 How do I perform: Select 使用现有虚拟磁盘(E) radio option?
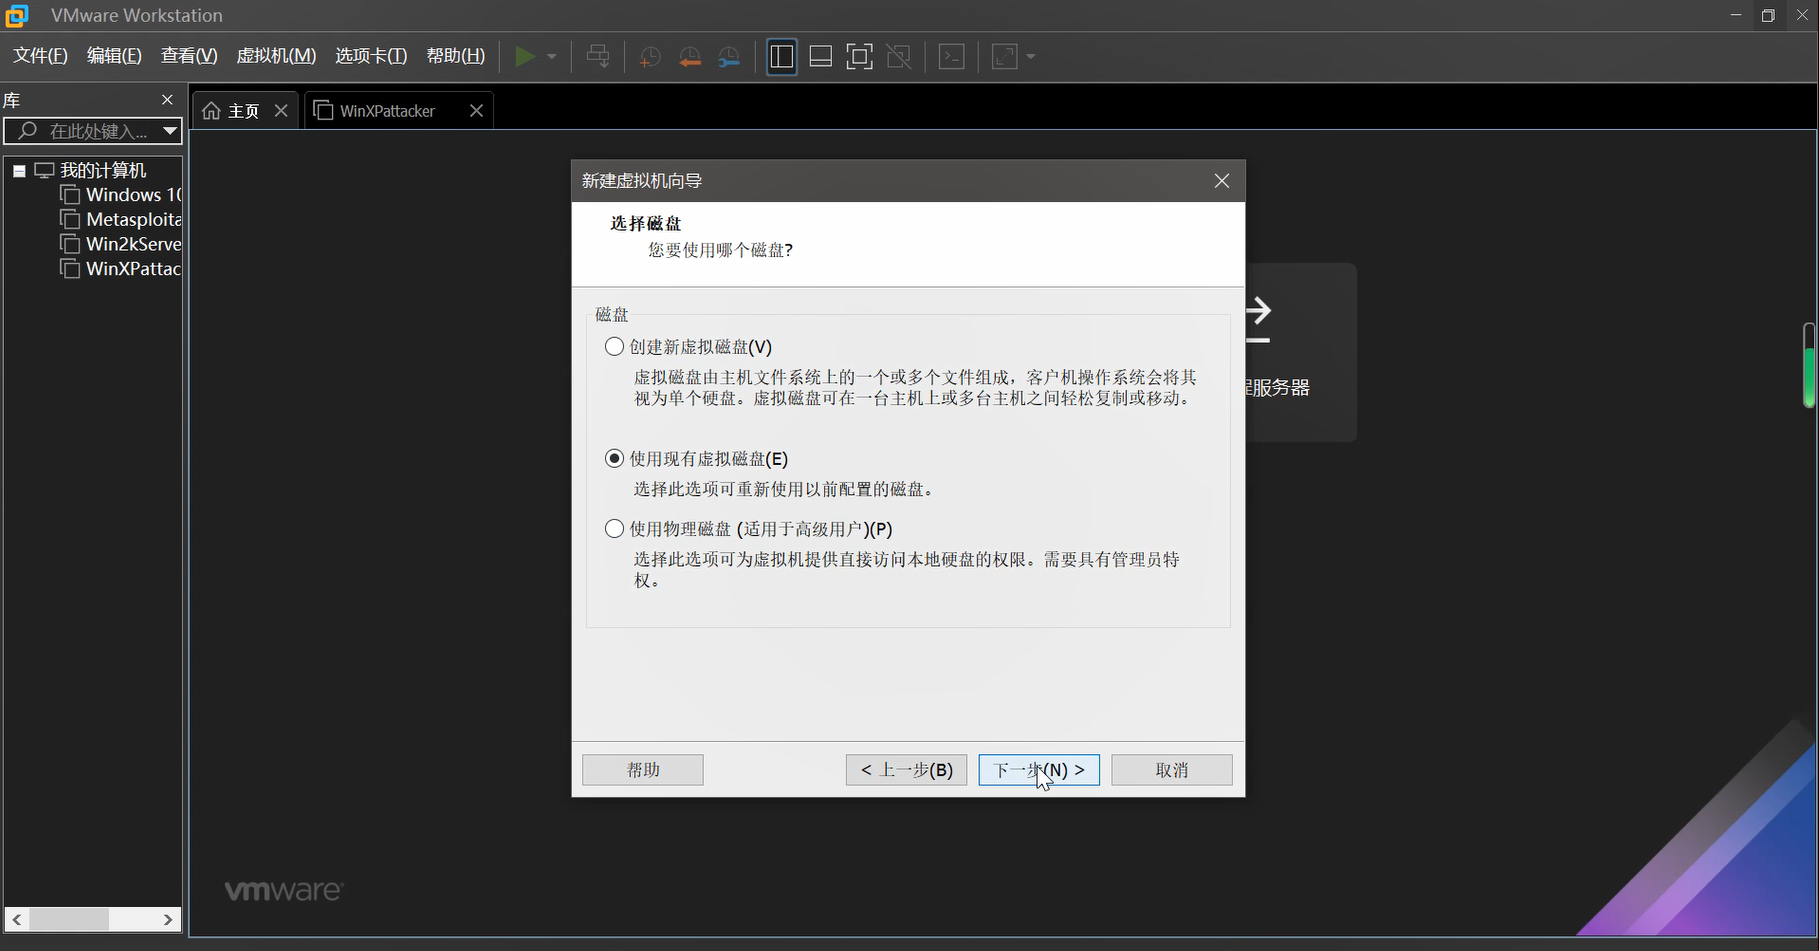pos(614,459)
